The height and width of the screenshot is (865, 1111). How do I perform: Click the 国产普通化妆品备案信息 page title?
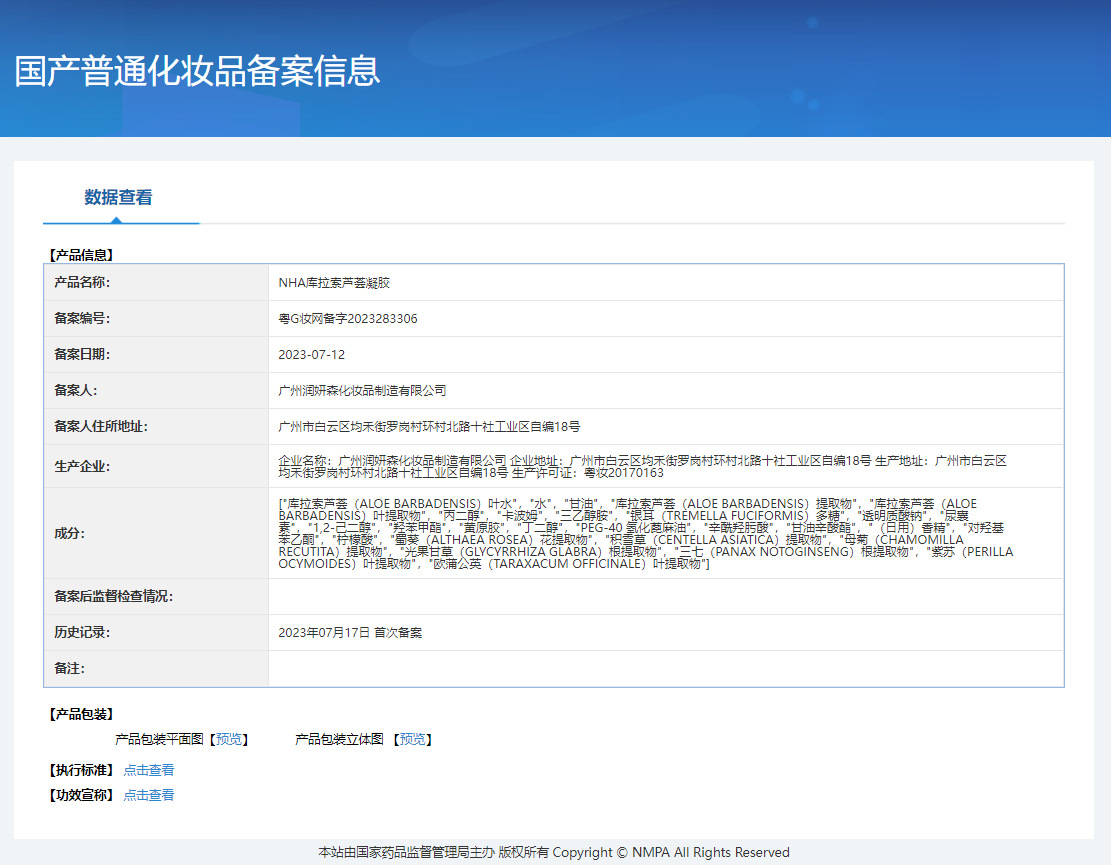(x=198, y=72)
